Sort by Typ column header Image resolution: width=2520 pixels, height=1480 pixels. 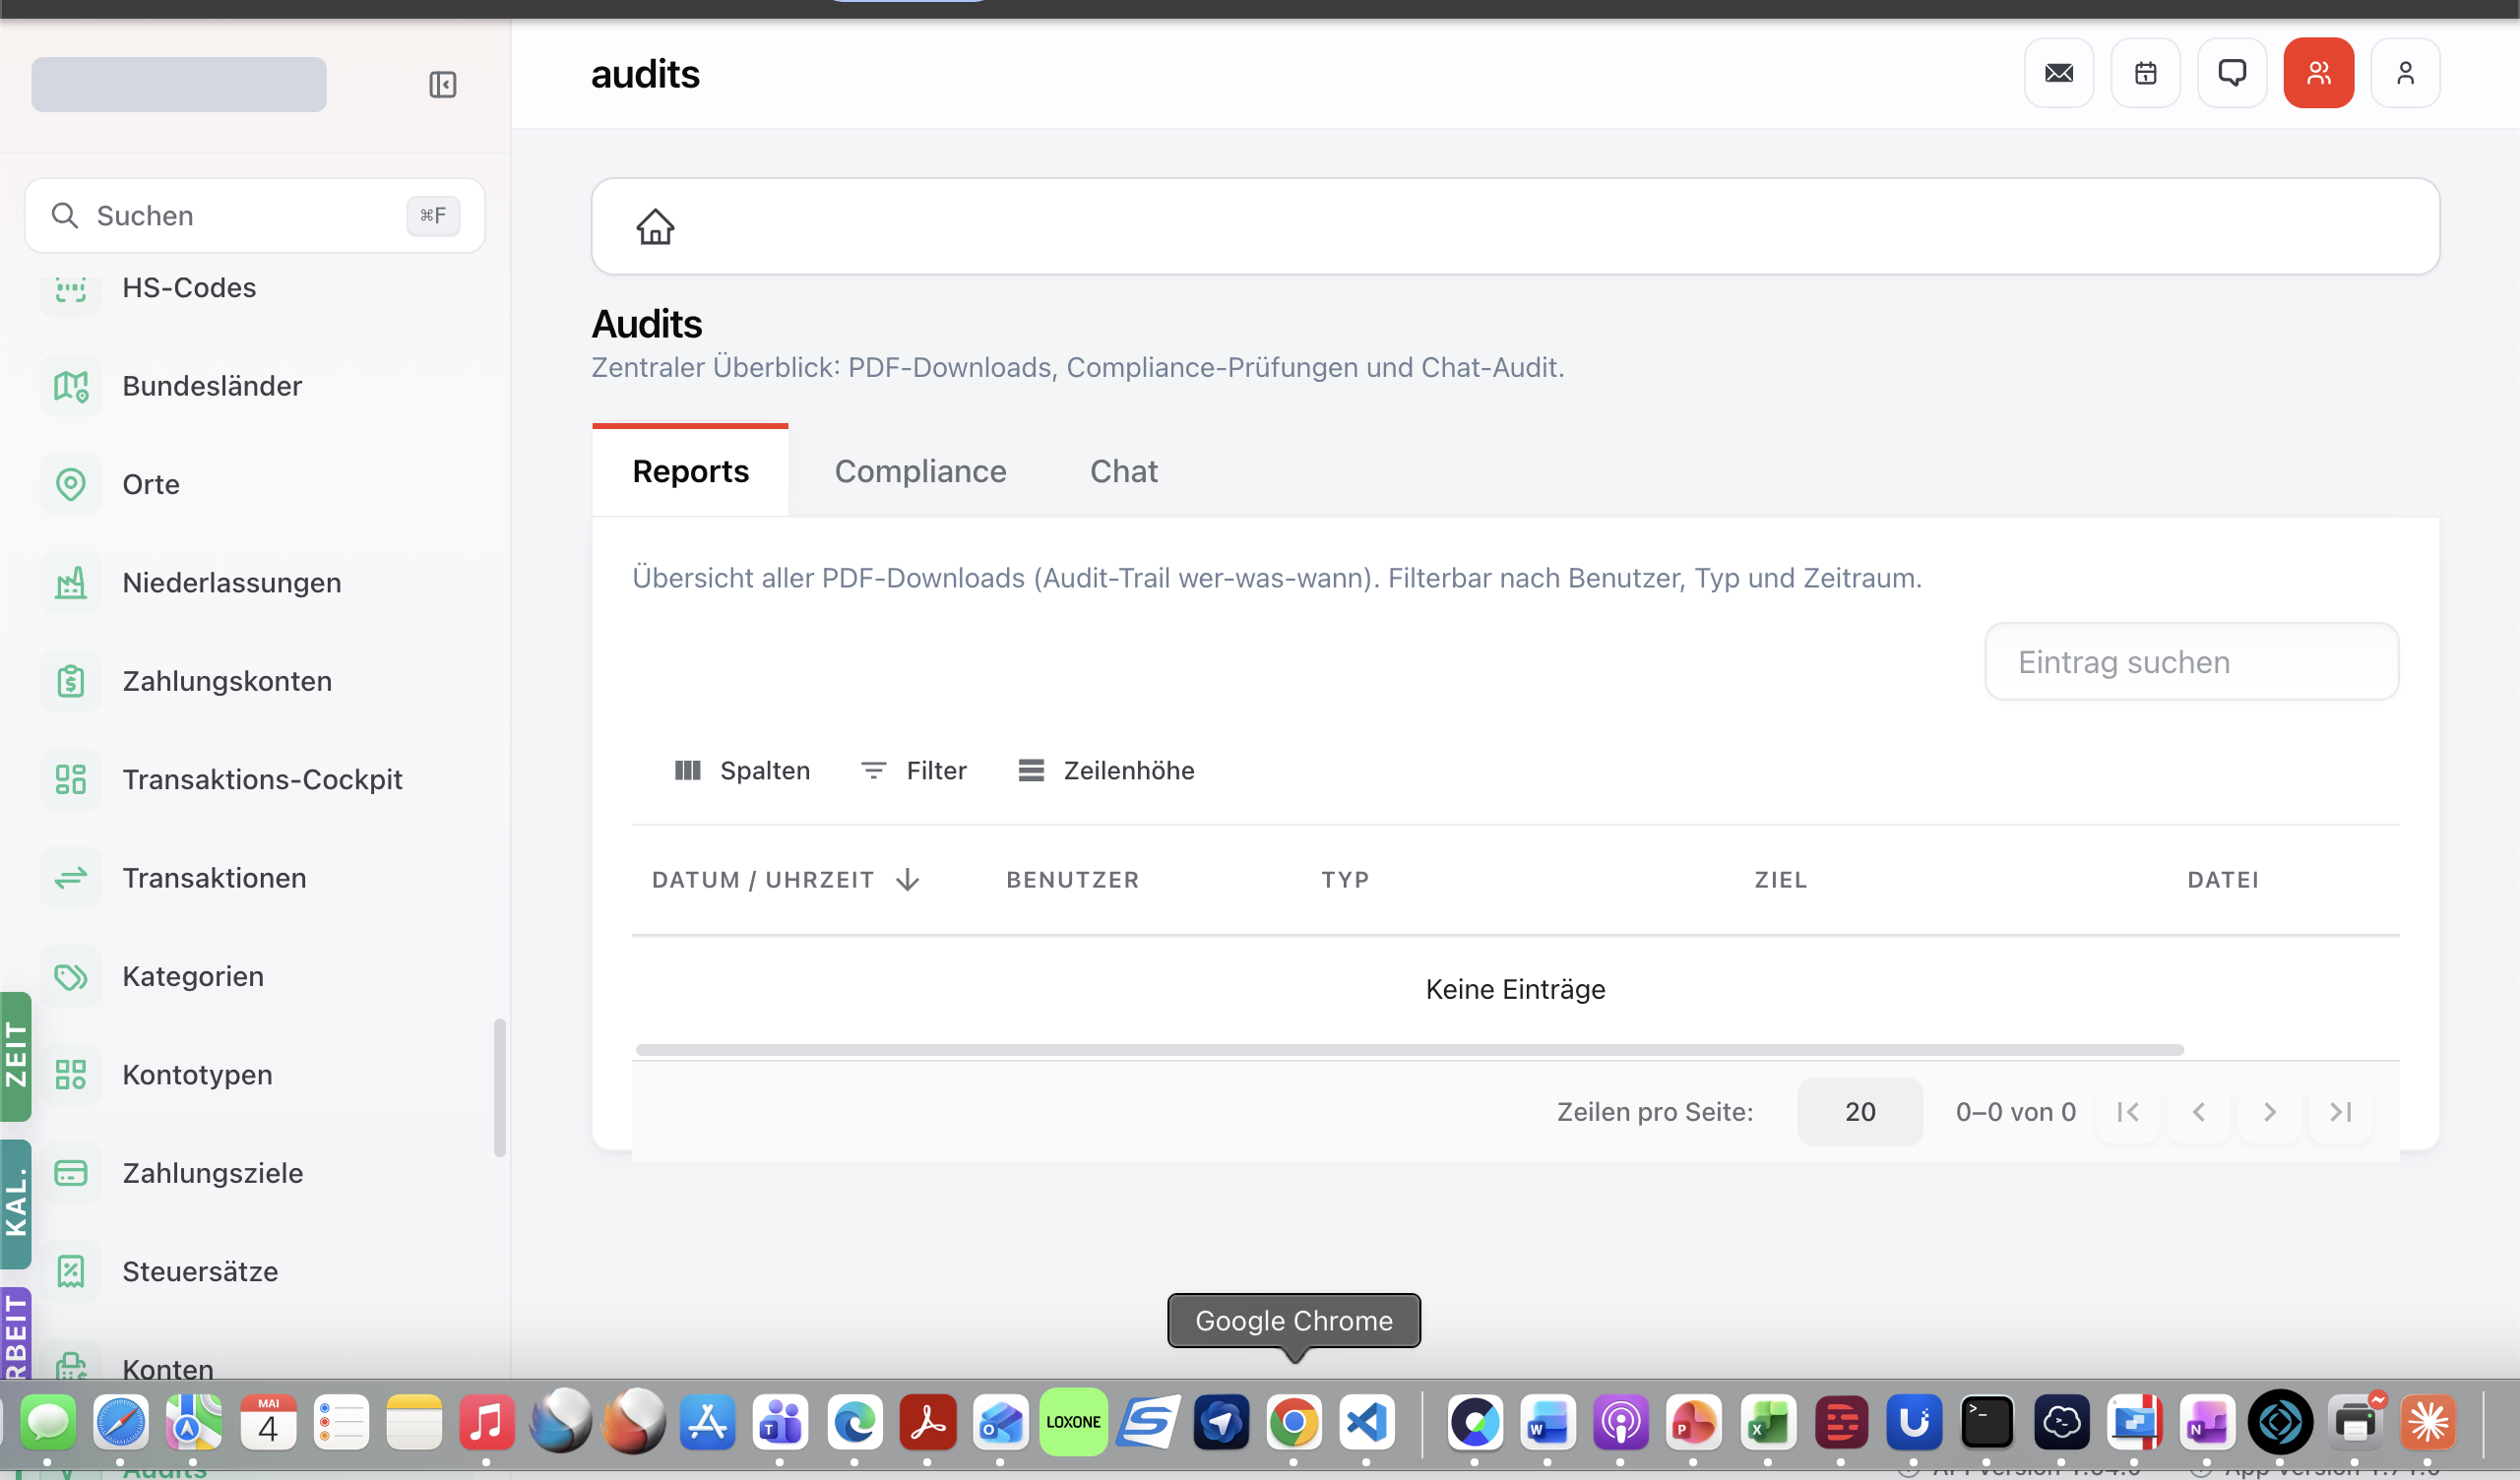click(x=1345, y=879)
